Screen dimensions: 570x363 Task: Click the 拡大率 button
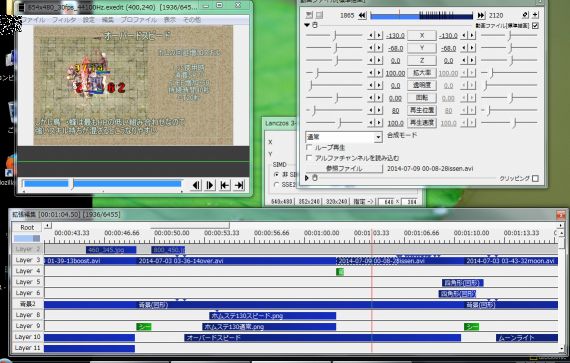click(x=422, y=73)
